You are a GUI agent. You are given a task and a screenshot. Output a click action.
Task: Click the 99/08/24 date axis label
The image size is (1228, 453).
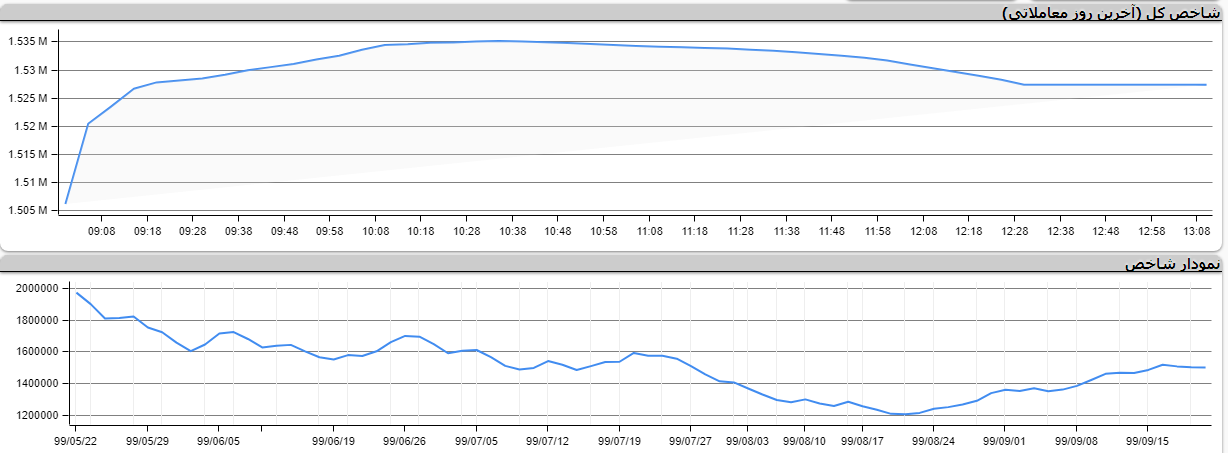pyautogui.click(x=934, y=439)
